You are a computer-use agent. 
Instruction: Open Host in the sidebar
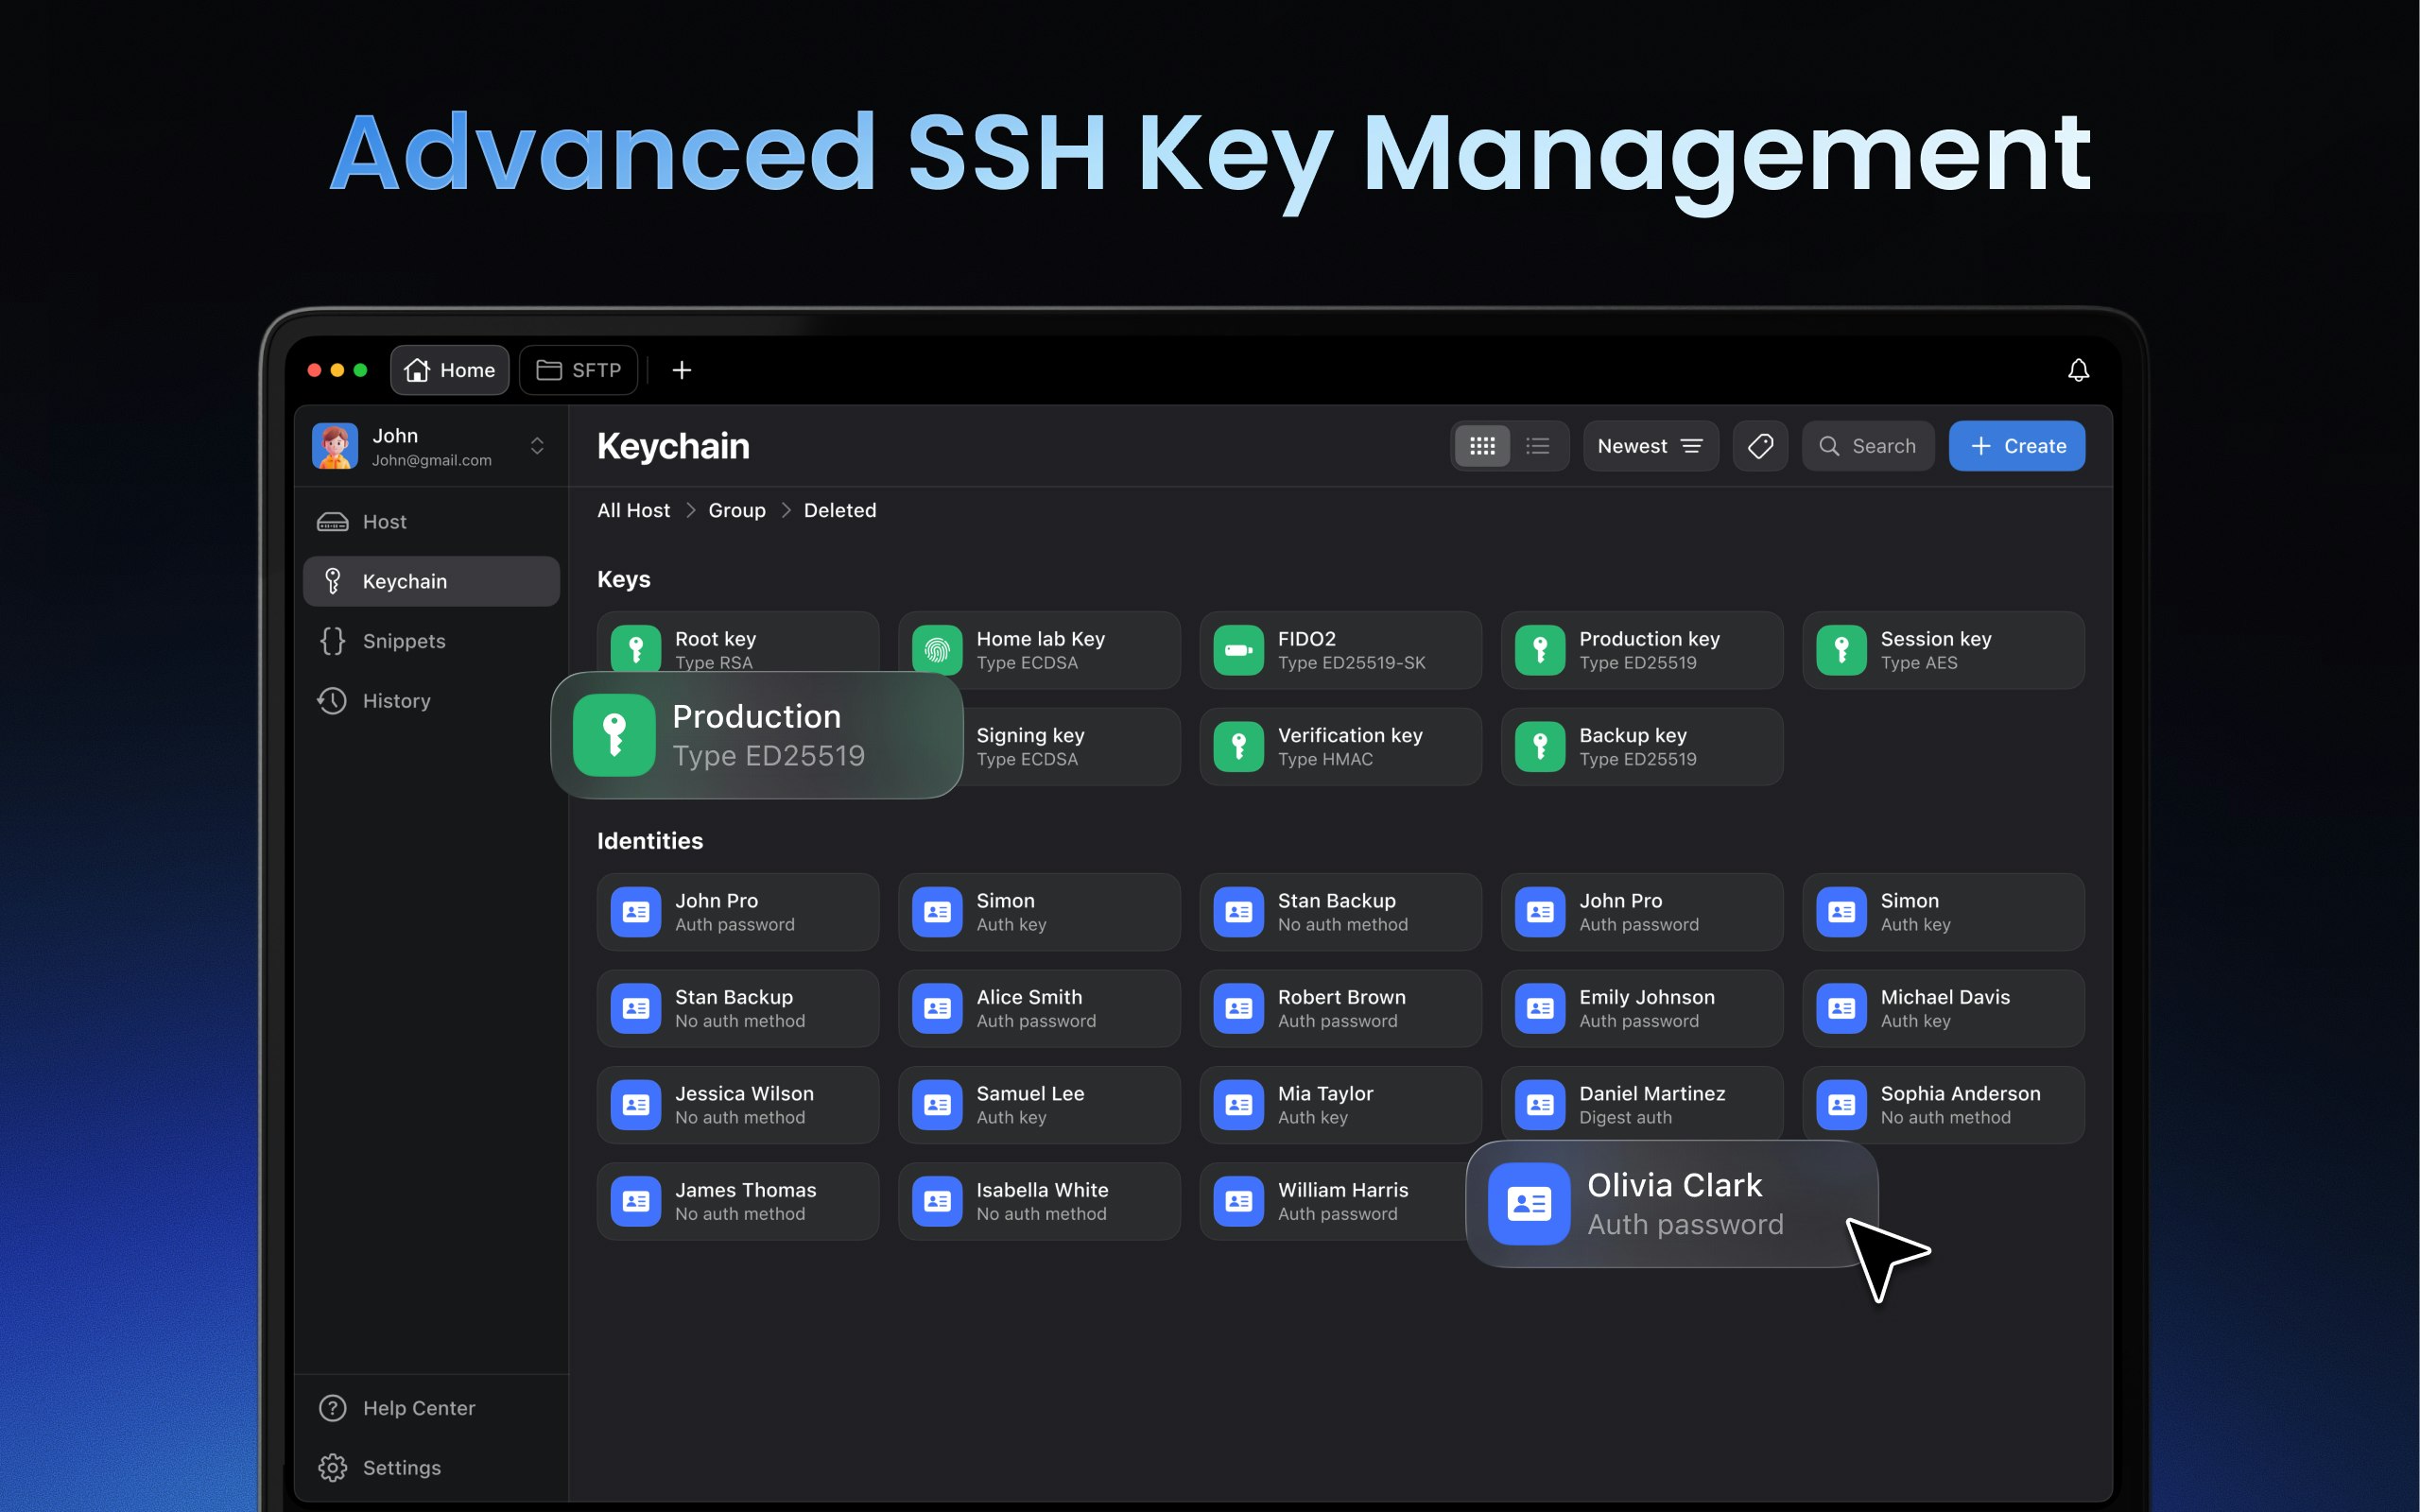click(x=431, y=522)
